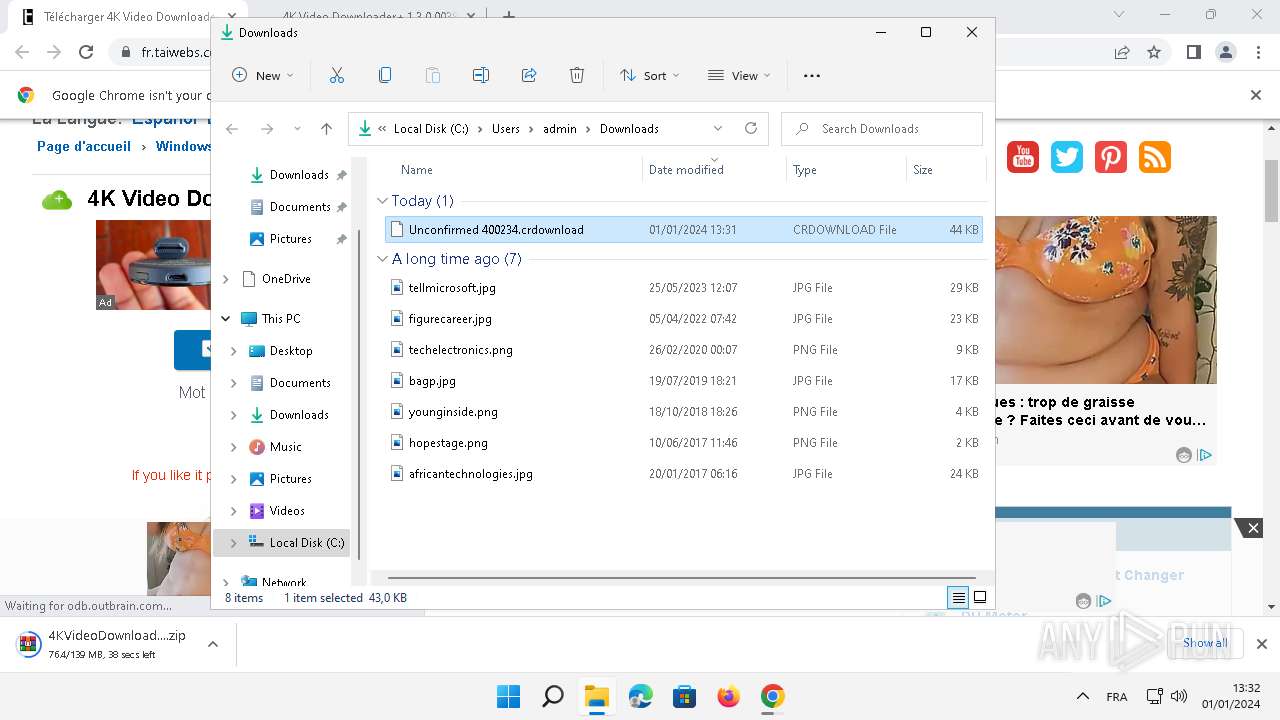Screen dimensions: 1280x720
Task: Open the See more ellipsis menu
Action: coord(812,75)
